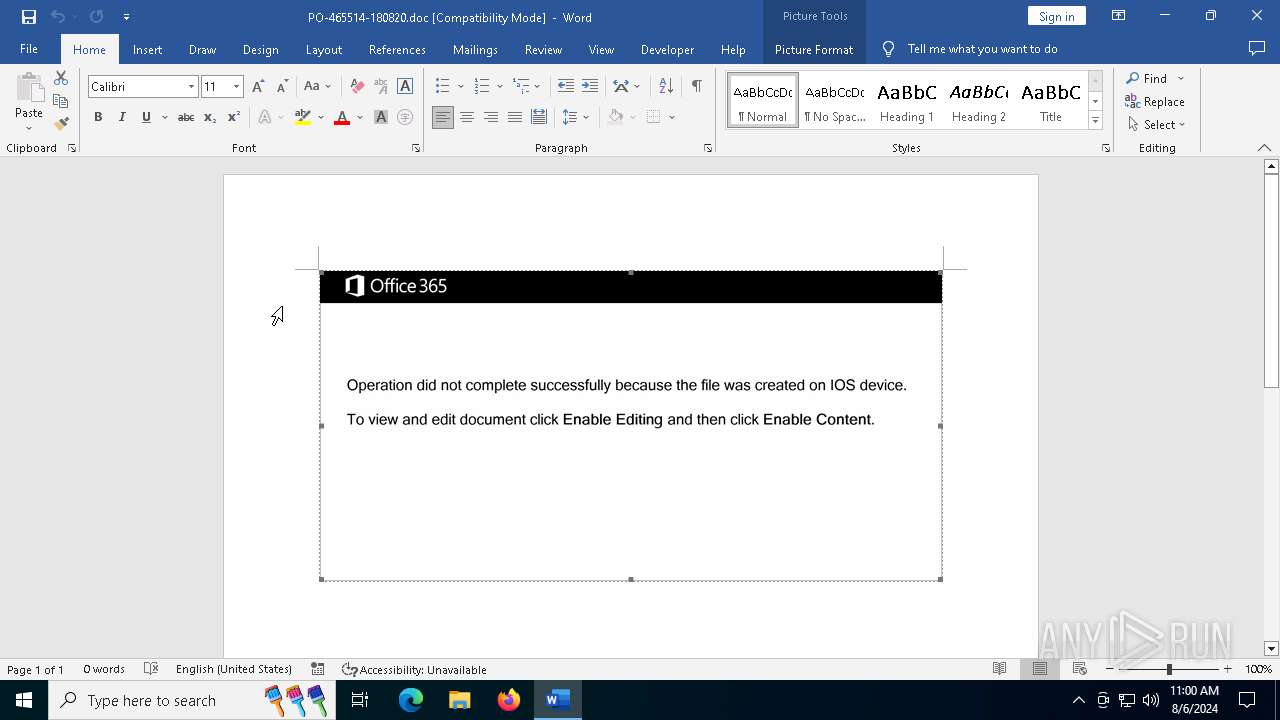Image resolution: width=1280 pixels, height=720 pixels.
Task: Open Task View on the taskbar
Action: click(360, 700)
